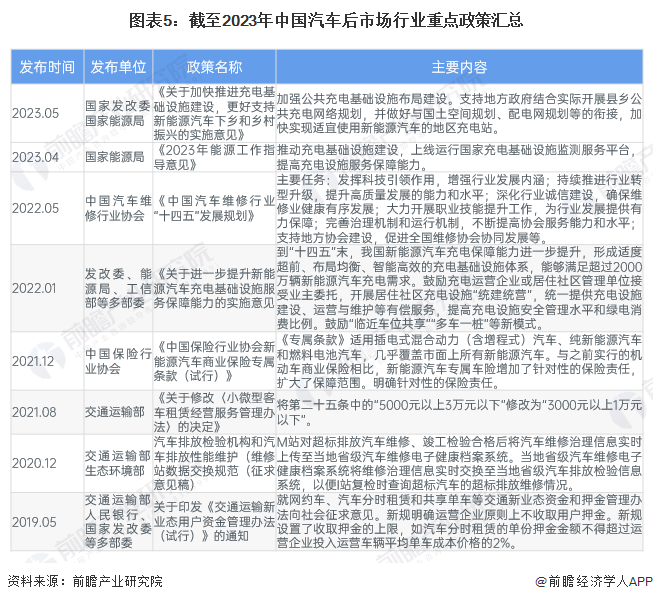Click the policy name 《关于加快推进充电基础设施建设…》

tap(214, 113)
